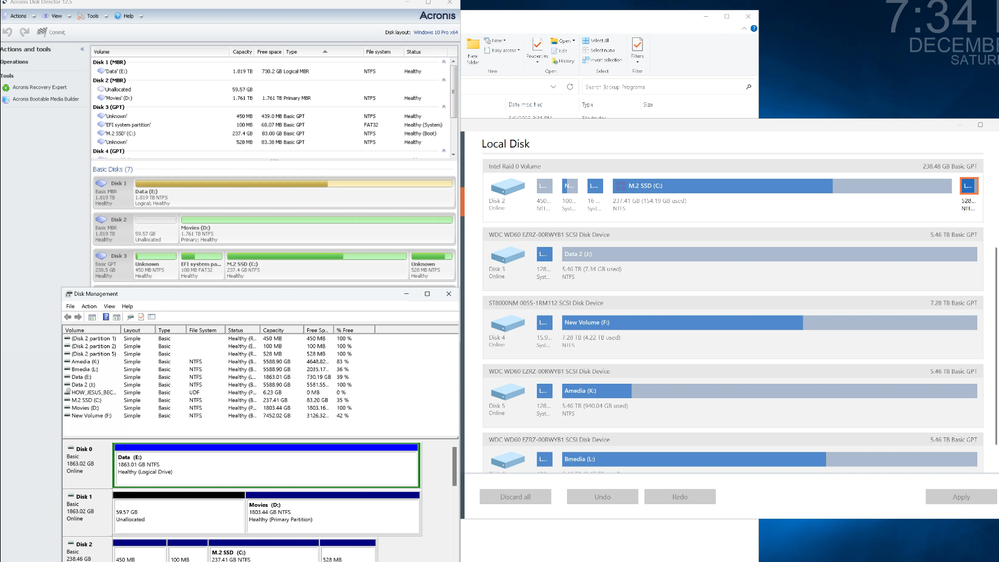Select 'Data' (E:) volume in Acronis list
The image size is (999, 562).
[x=271, y=71]
